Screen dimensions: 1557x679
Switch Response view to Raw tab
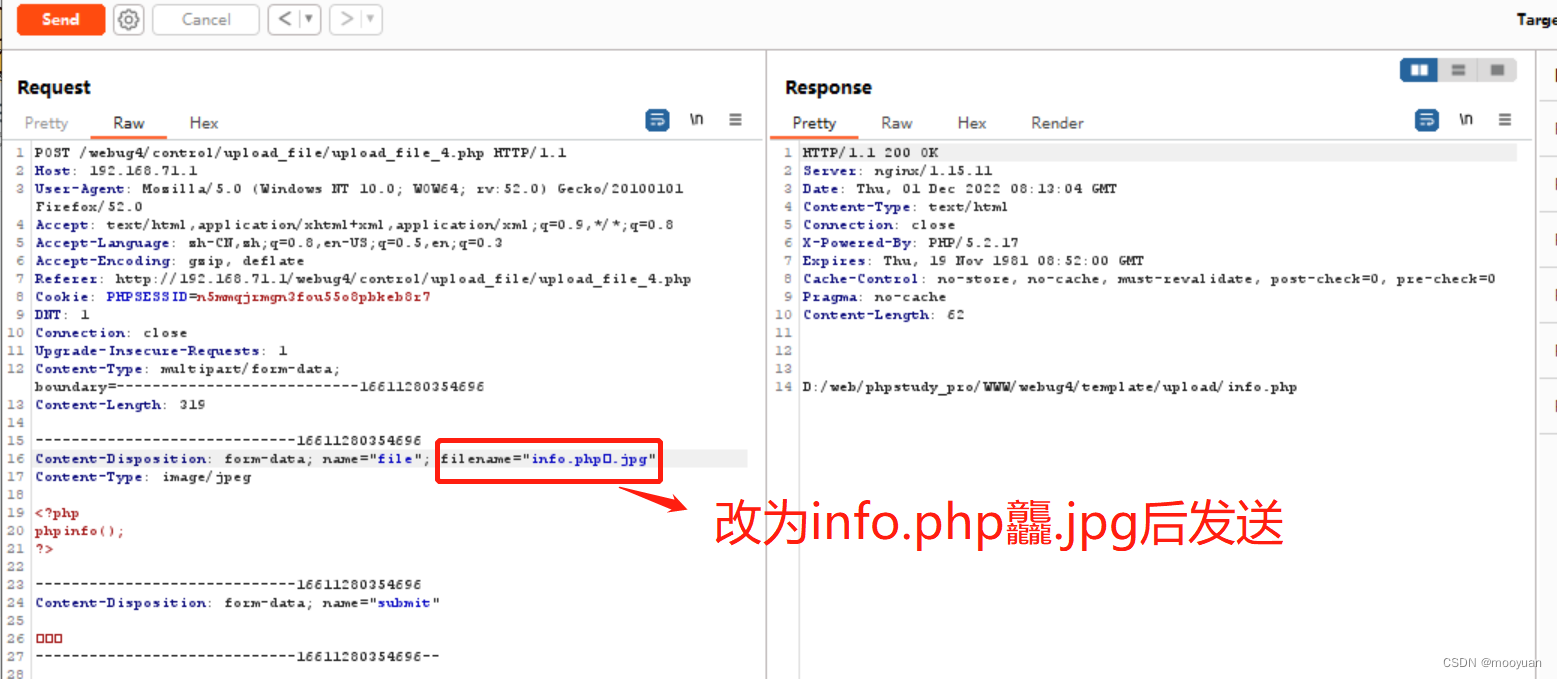pos(897,123)
